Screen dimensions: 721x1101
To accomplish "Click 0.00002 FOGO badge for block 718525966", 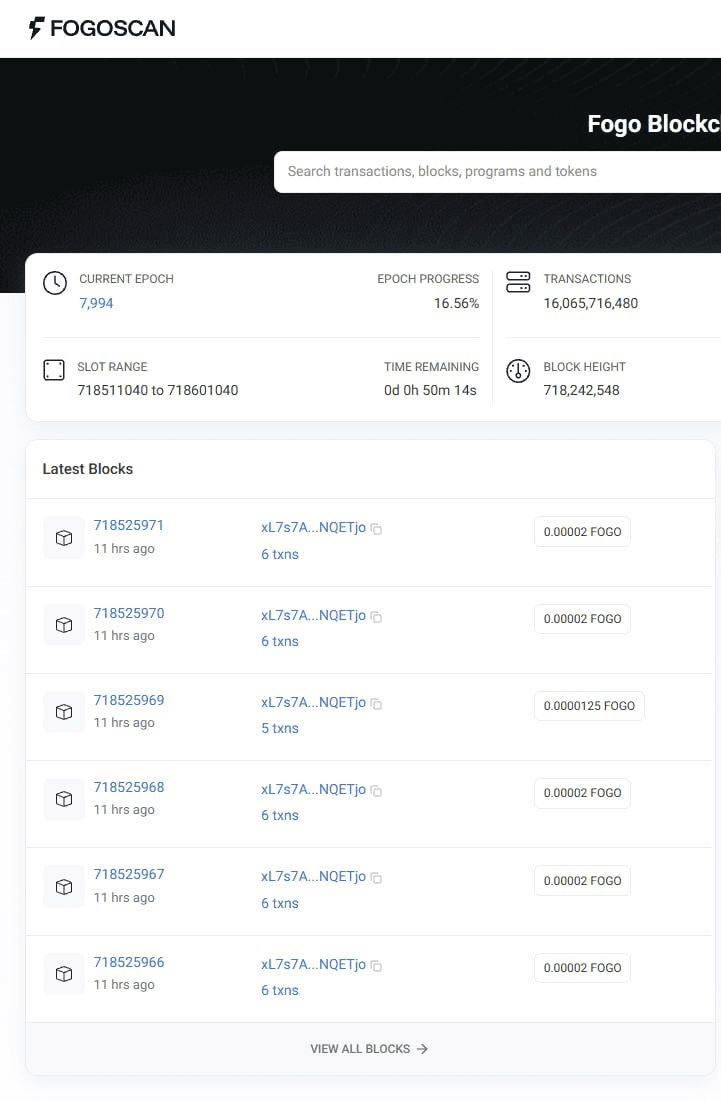I will point(582,968).
